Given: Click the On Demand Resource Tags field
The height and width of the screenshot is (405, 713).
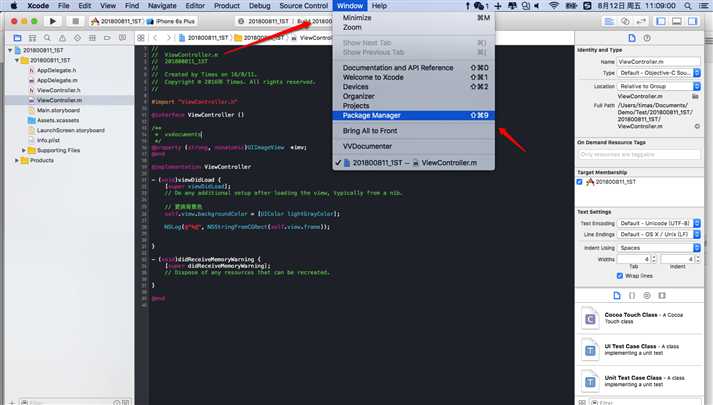Looking at the screenshot, I should 639,155.
